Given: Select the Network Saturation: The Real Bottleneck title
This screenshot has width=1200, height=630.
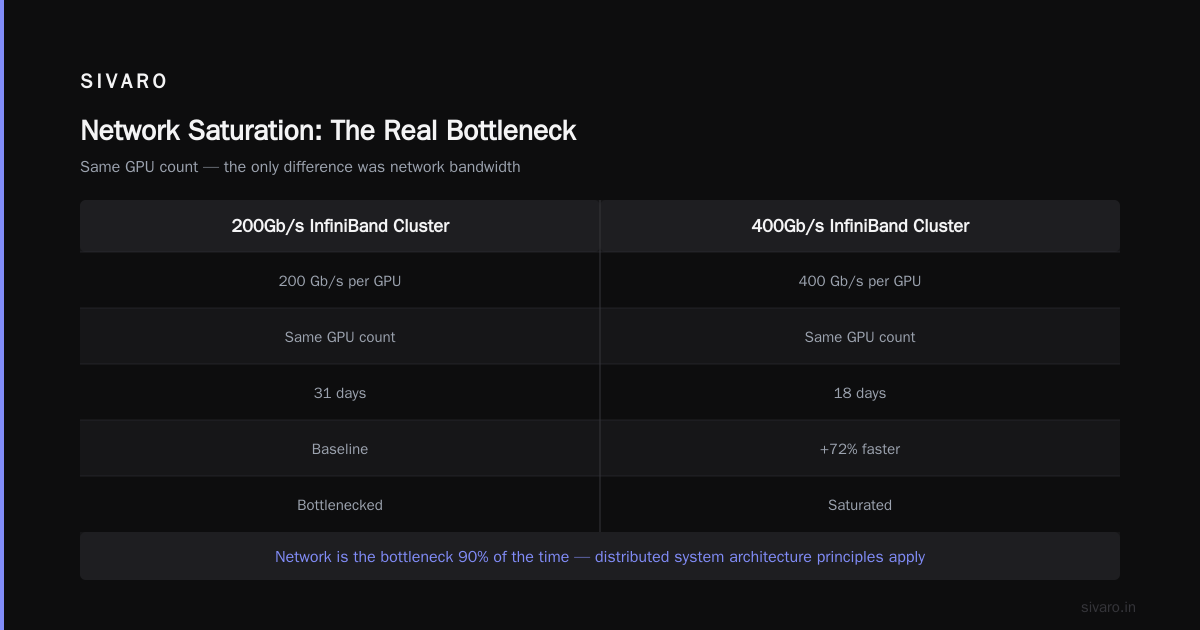Looking at the screenshot, I should [x=328, y=131].
